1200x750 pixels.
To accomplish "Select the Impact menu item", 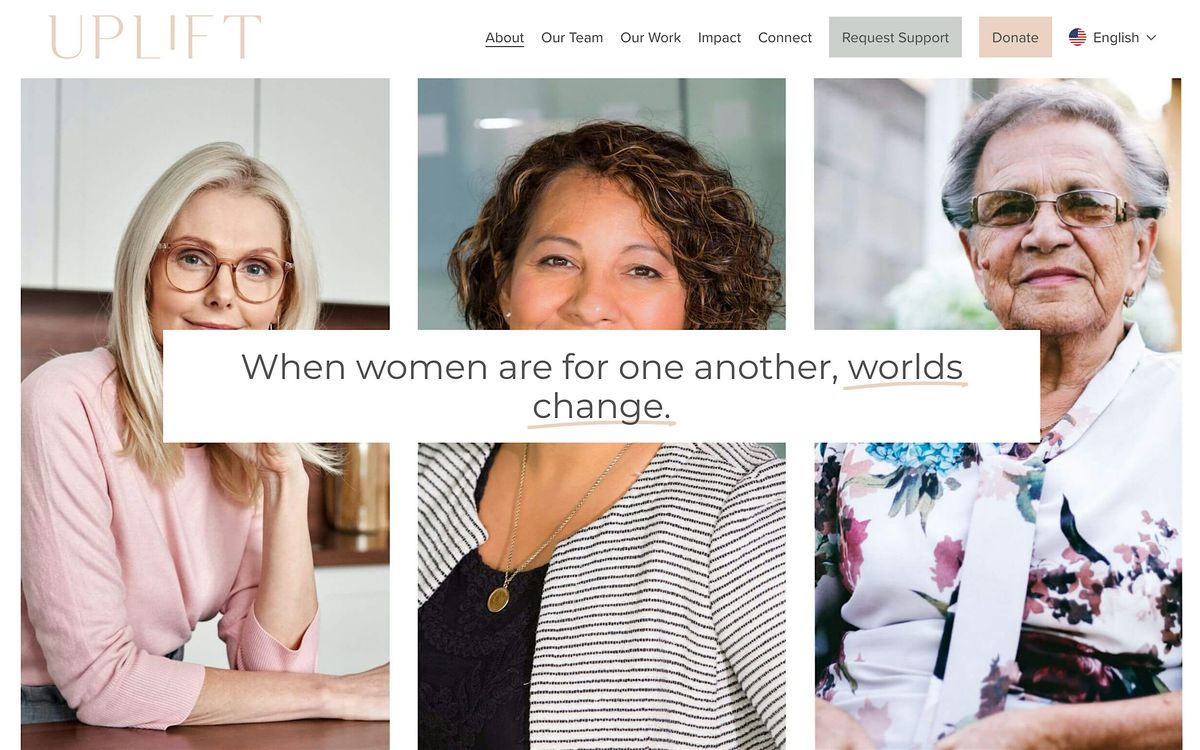I will pos(719,37).
